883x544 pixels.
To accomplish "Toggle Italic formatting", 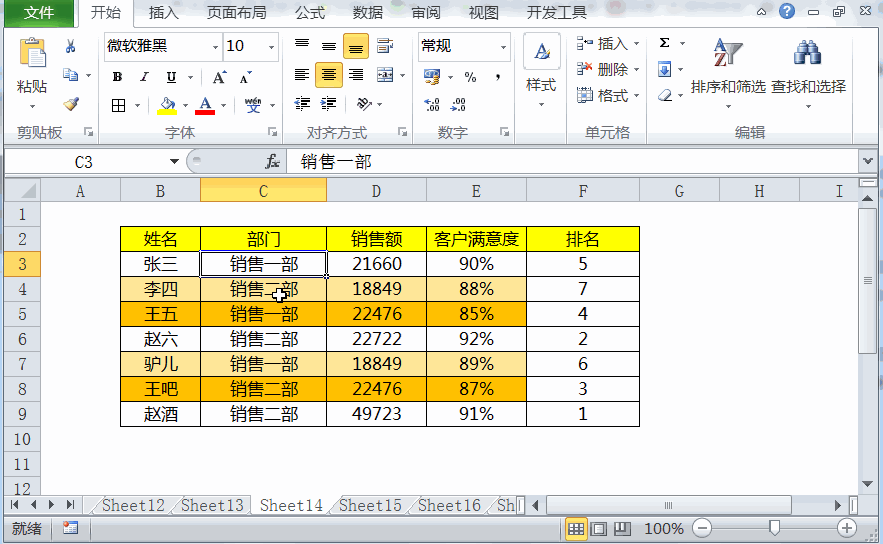I will point(144,77).
